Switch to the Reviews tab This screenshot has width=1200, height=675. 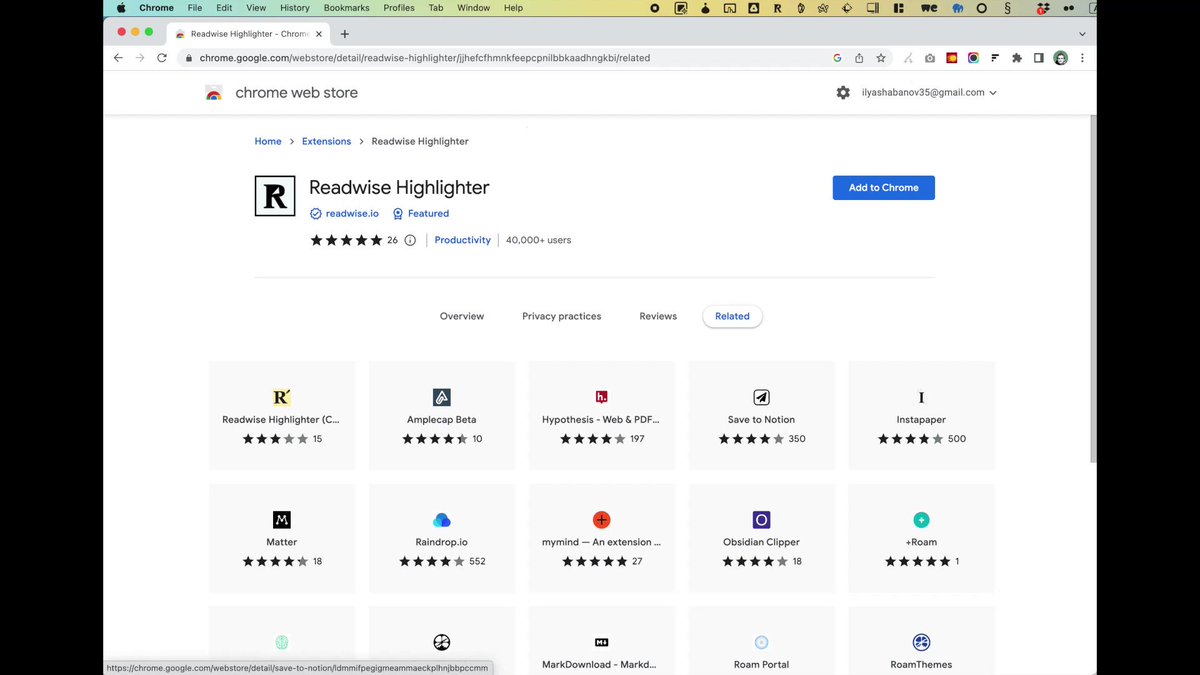point(658,316)
